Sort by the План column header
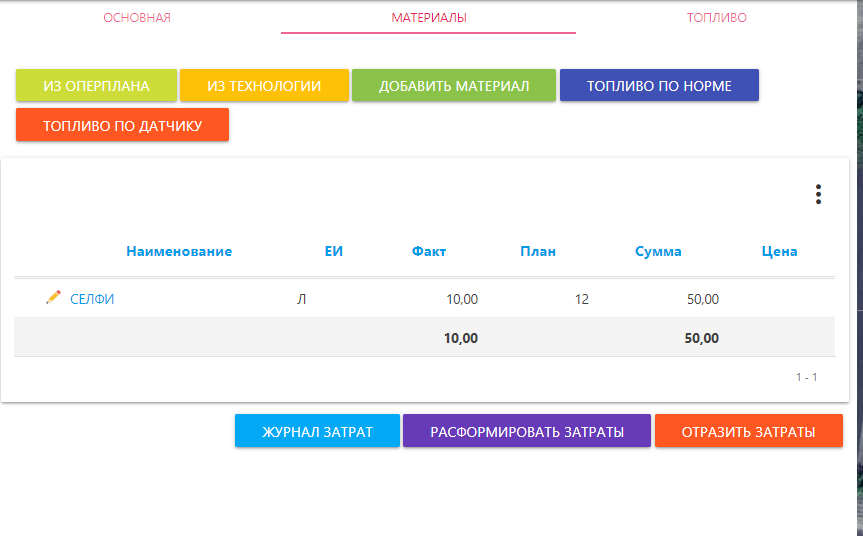 coord(538,252)
